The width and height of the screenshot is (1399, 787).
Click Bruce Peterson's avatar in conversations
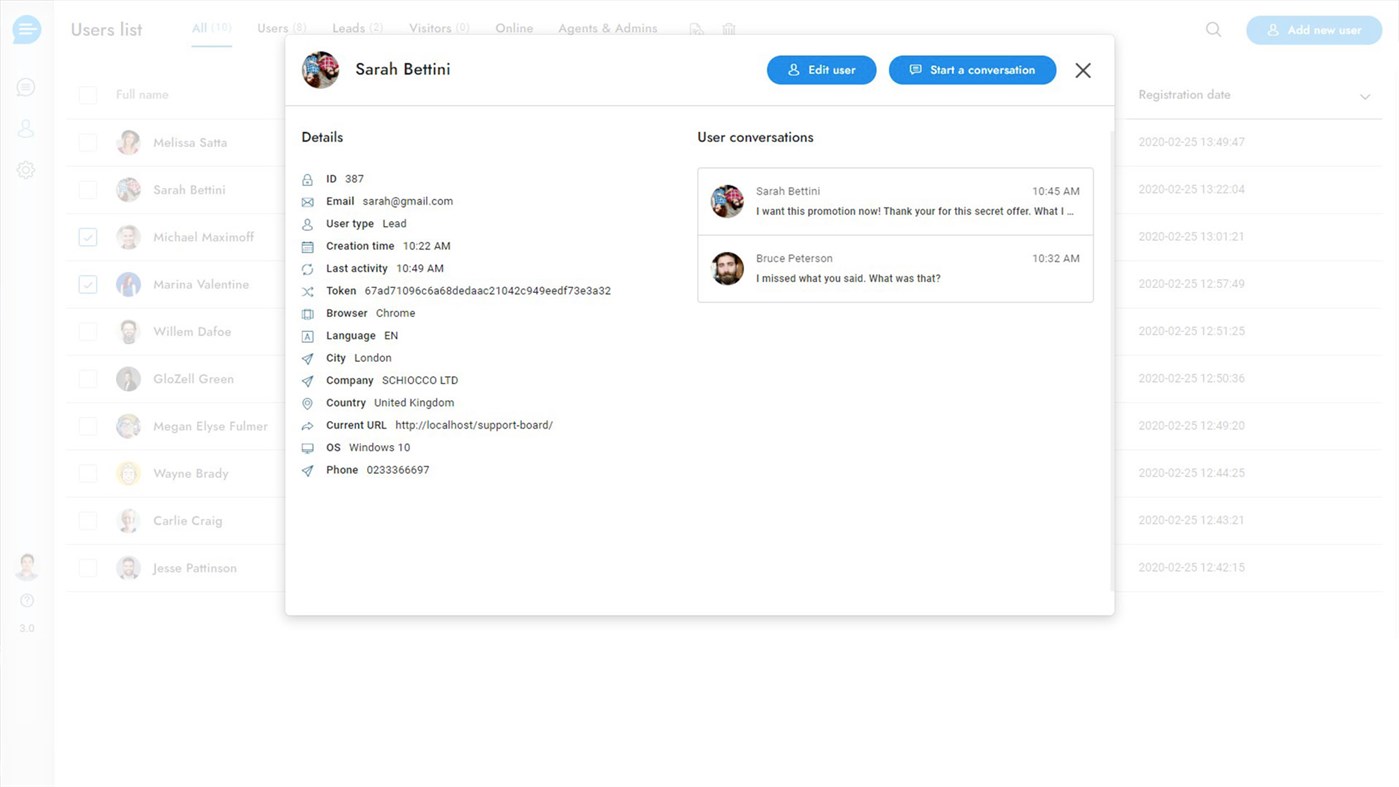tap(727, 268)
